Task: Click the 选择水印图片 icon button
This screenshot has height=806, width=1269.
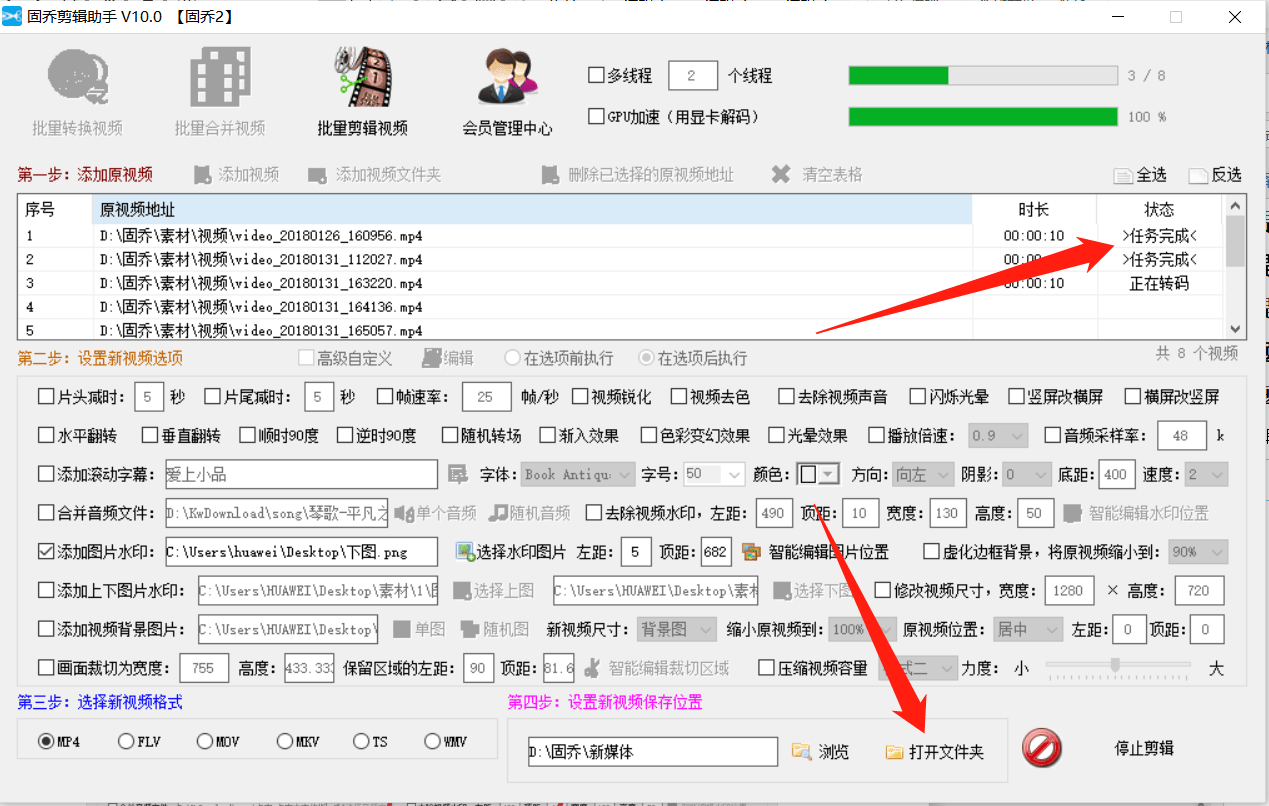Action: (465, 552)
